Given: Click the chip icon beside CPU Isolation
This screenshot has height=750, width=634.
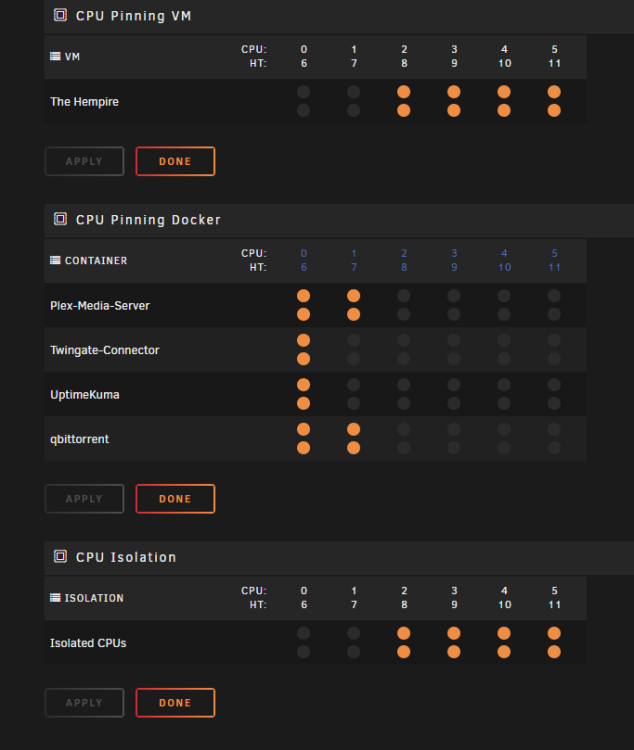Looking at the screenshot, I should coord(60,557).
